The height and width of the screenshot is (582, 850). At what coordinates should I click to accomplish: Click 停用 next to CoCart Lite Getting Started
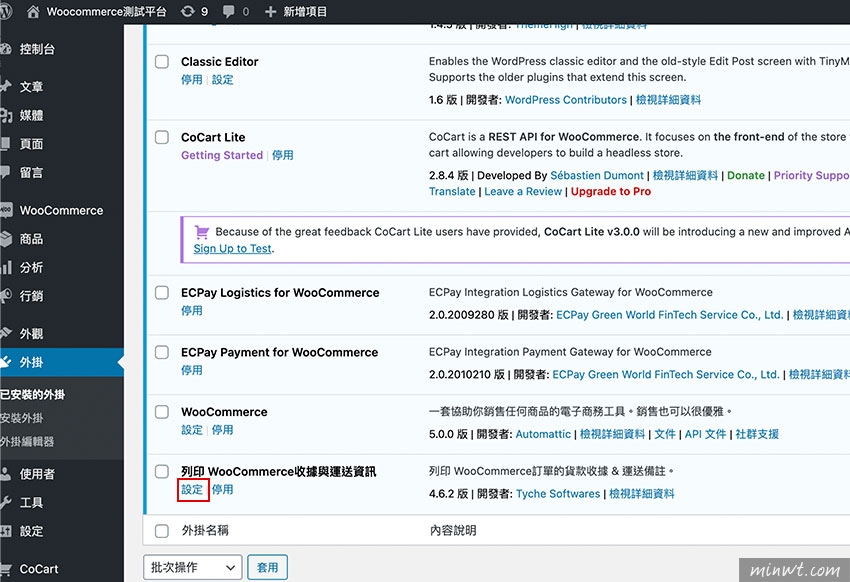(x=282, y=155)
